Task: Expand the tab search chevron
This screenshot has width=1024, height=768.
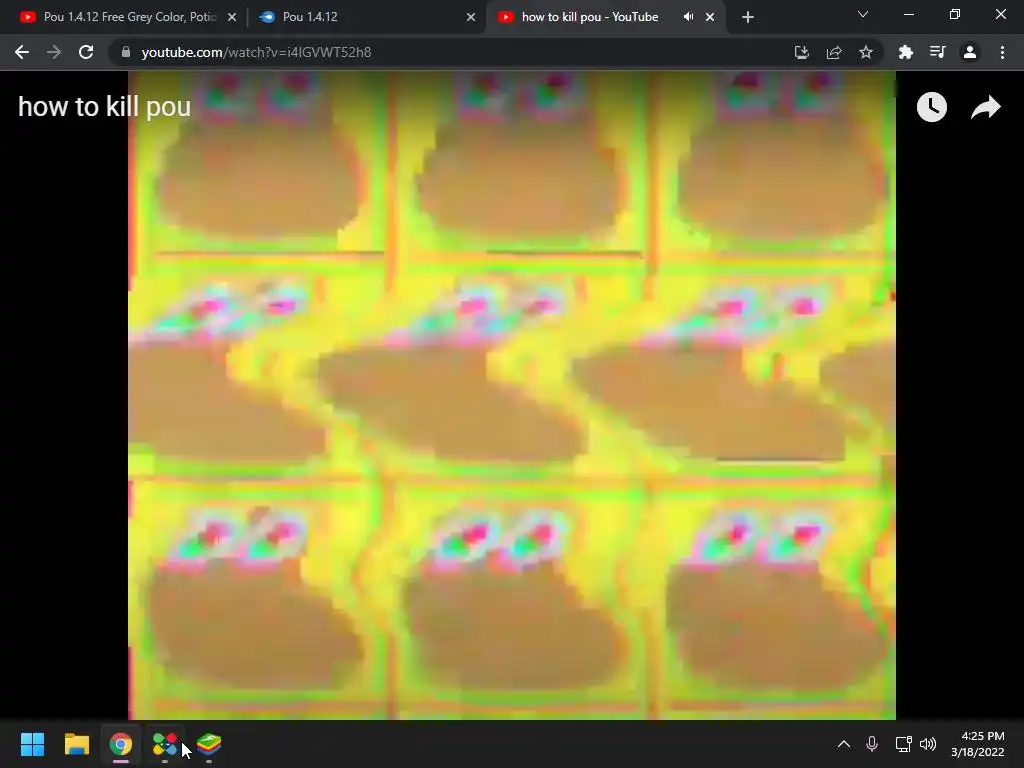Action: [863, 14]
